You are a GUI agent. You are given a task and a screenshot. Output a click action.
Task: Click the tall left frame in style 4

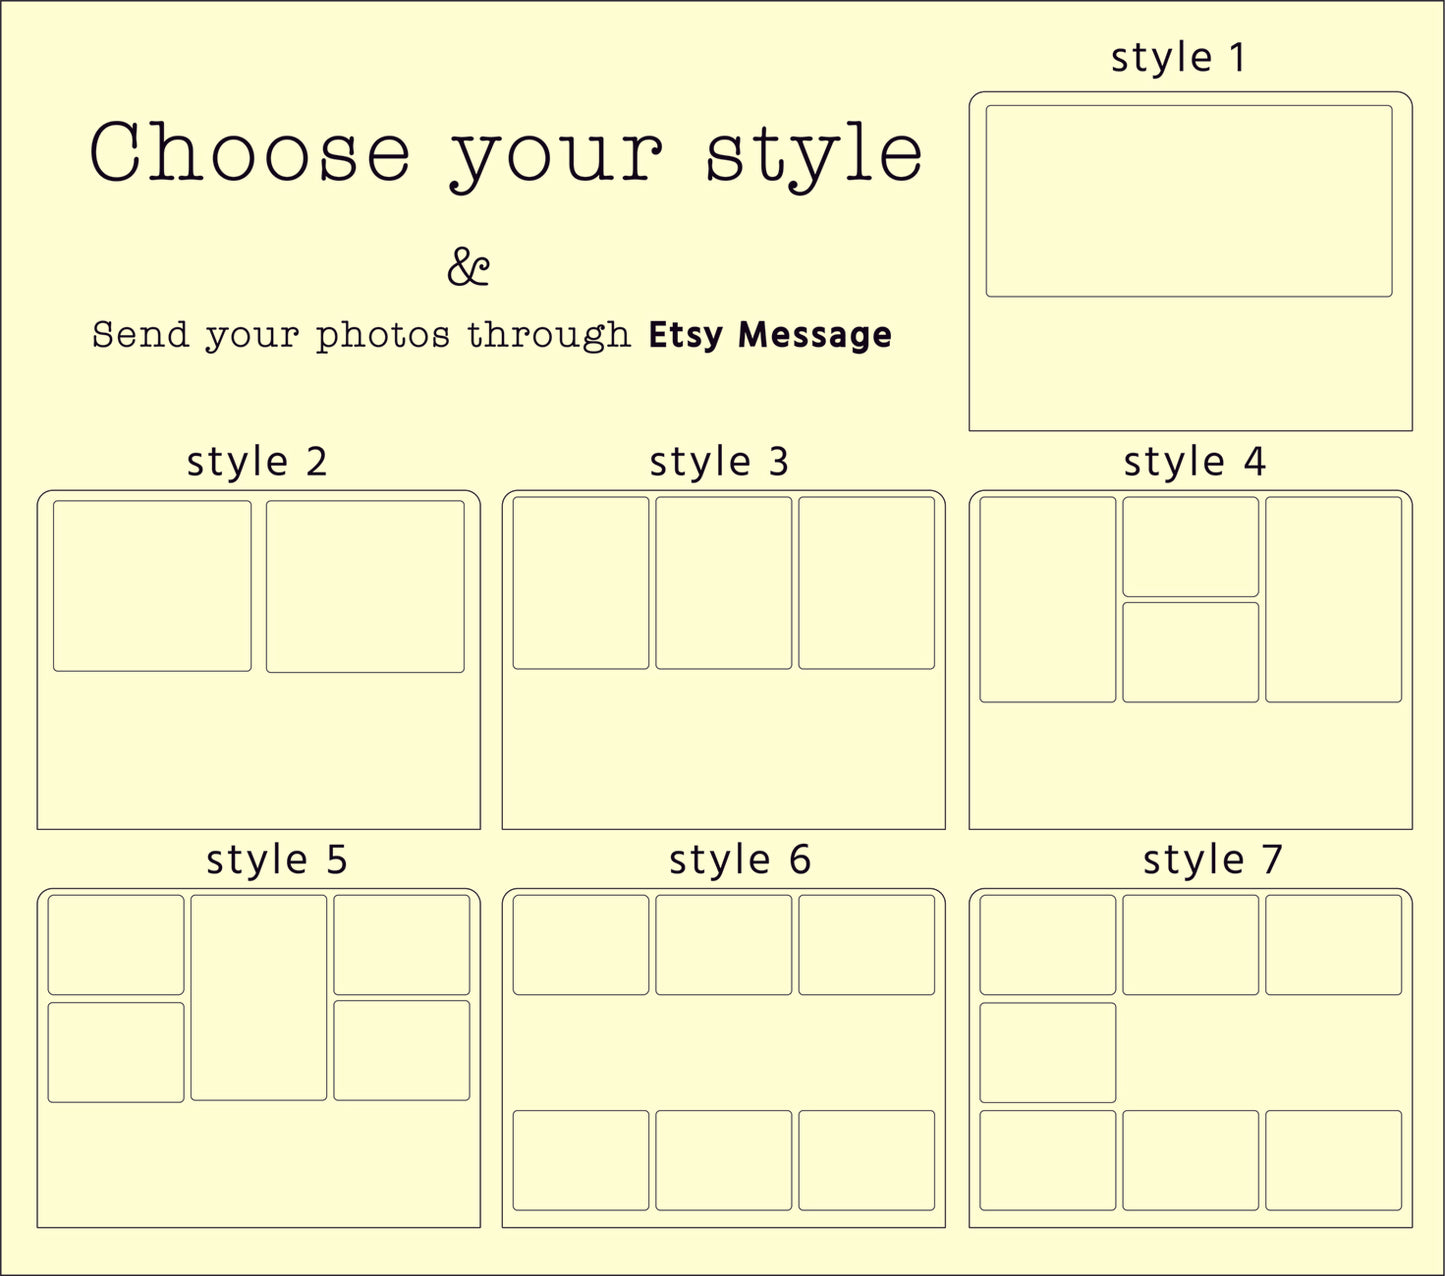1047,600
